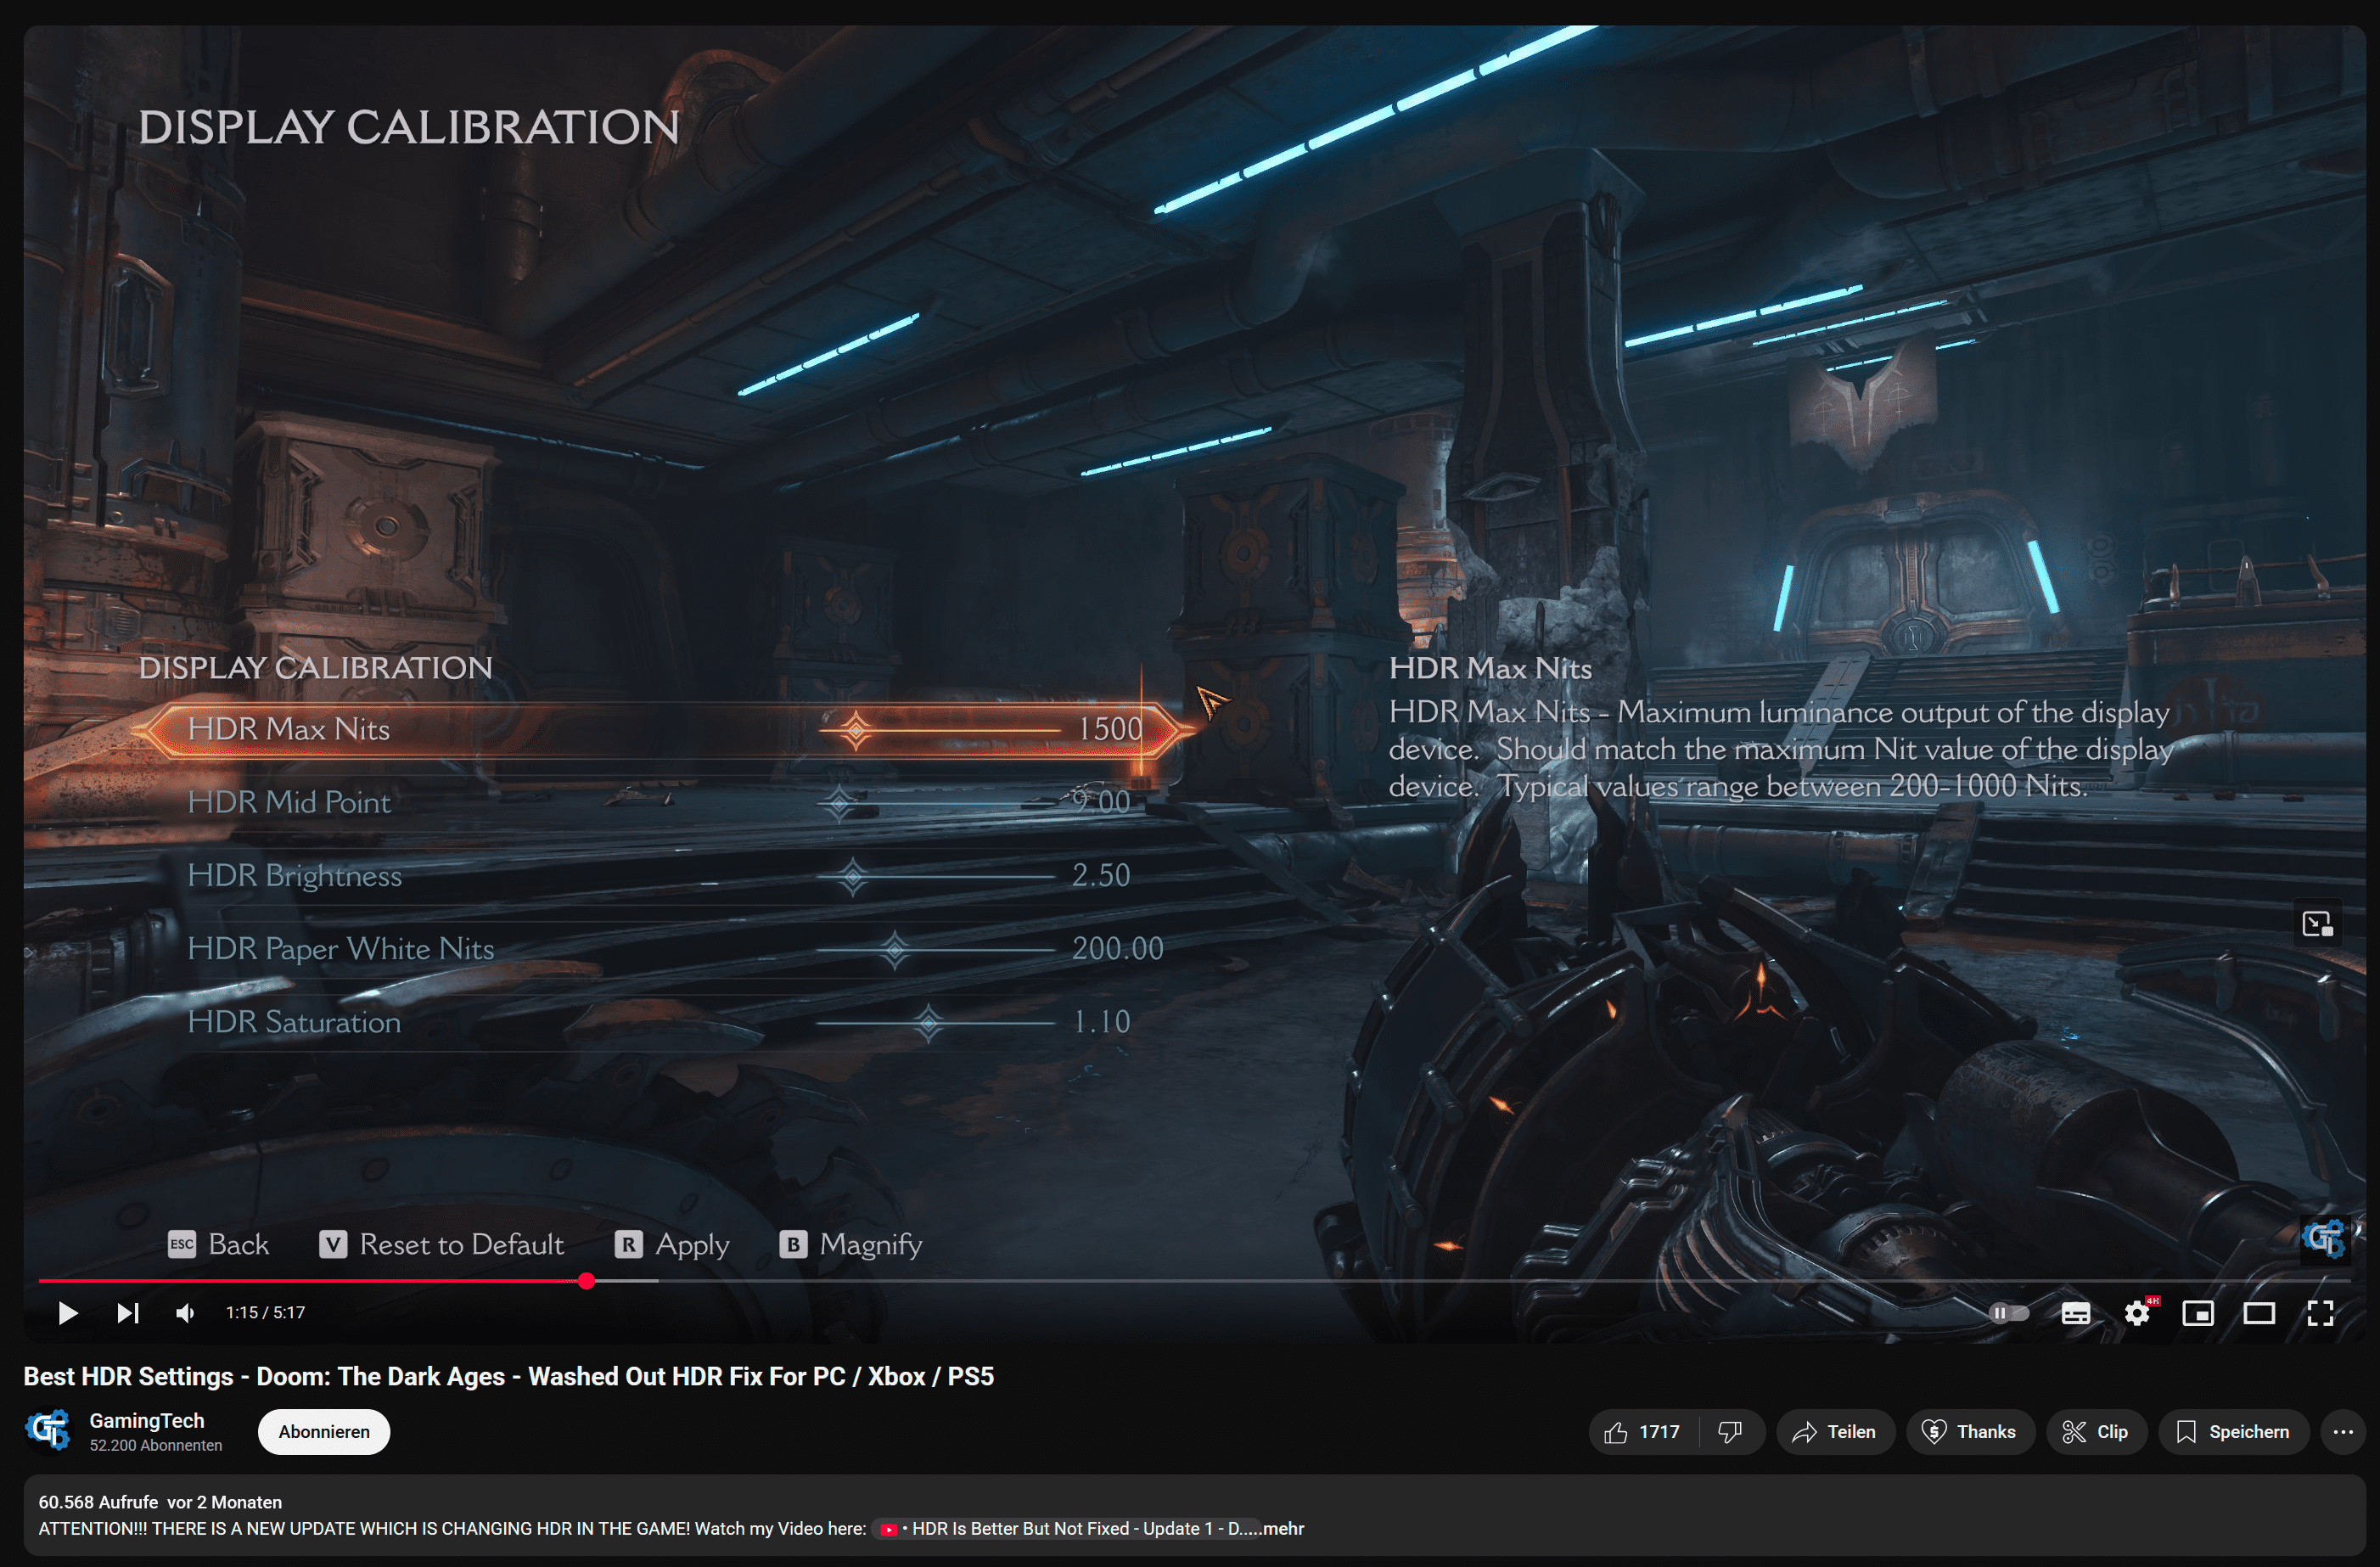The image size is (2380, 1567).
Task: Click the 2.50 Brightness value
Action: (x=1100, y=875)
